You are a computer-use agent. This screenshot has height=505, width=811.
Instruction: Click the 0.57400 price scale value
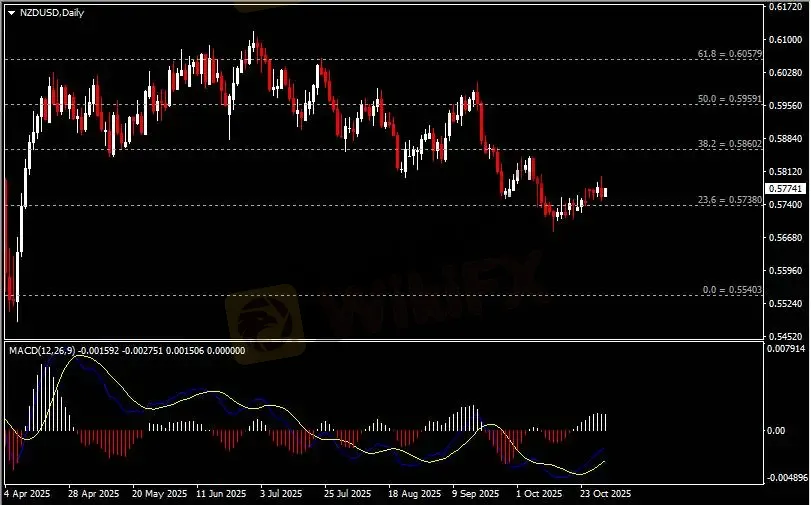(786, 205)
